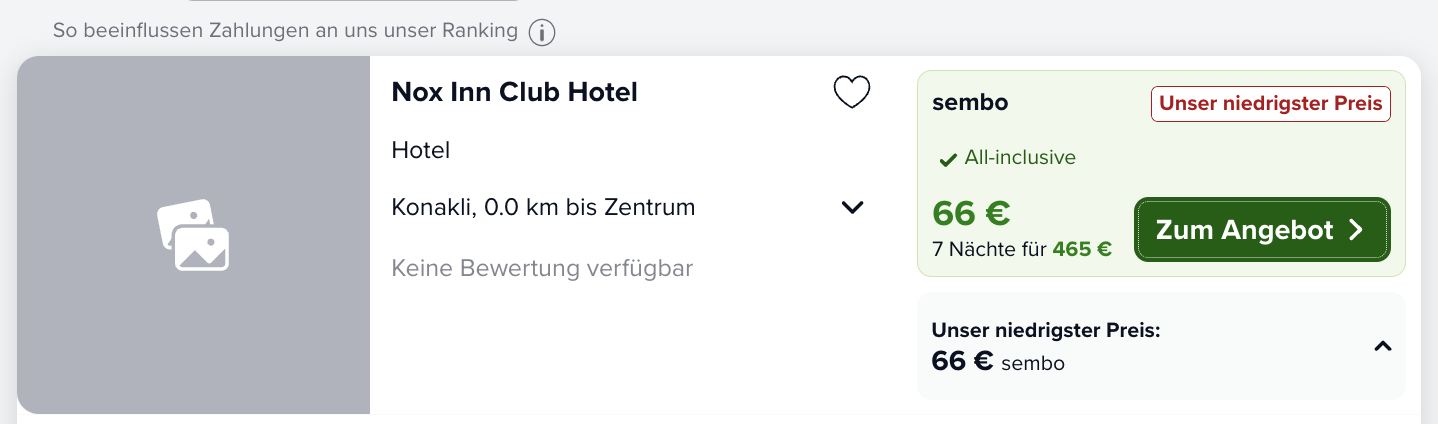Open the Nox Inn Club Hotel title

click(515, 92)
